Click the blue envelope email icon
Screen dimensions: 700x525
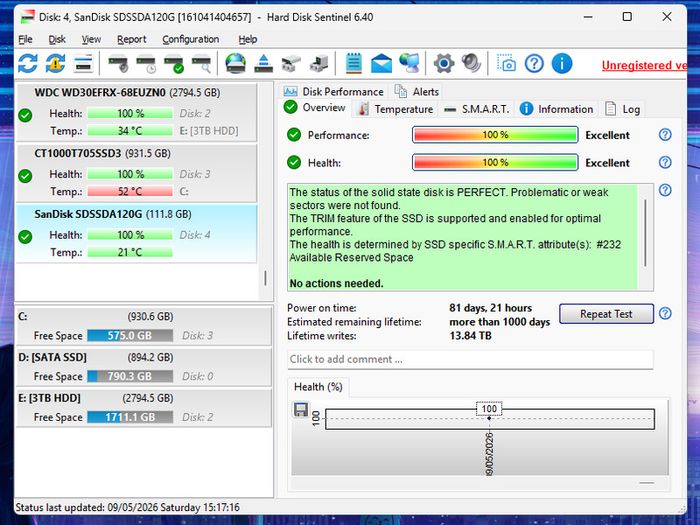(x=381, y=63)
